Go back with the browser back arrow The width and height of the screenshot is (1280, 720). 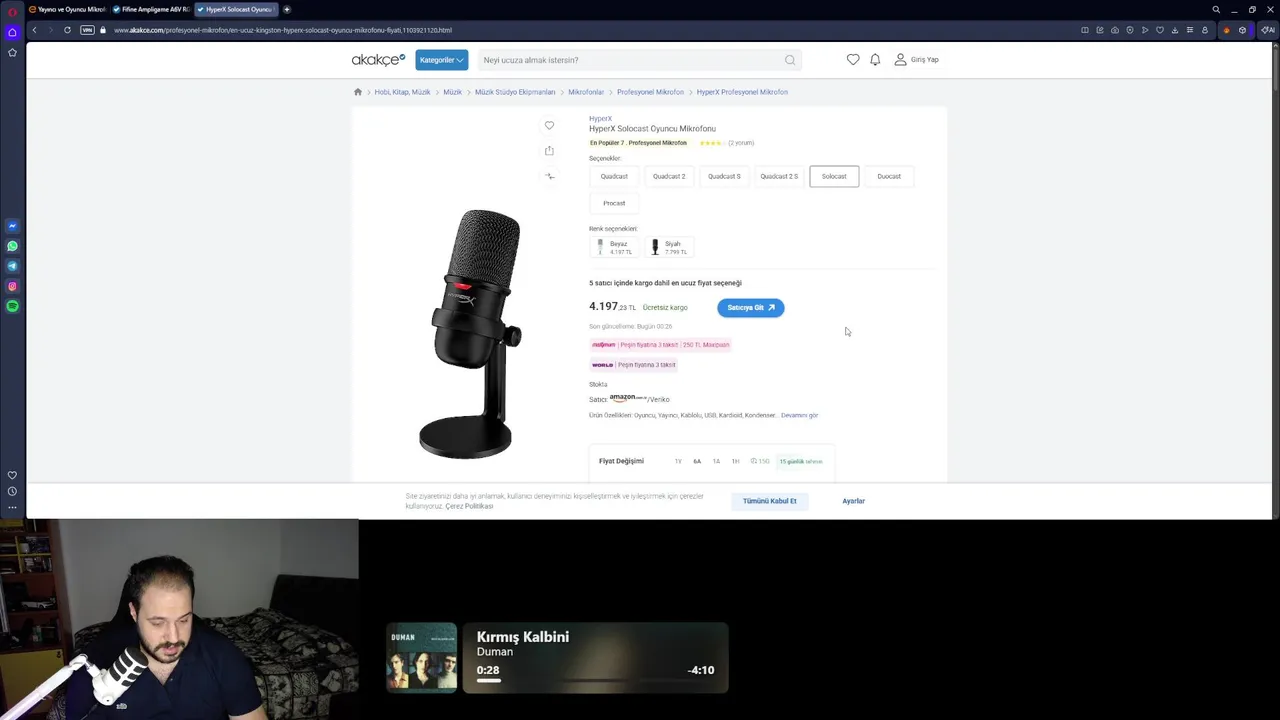pyautogui.click(x=34, y=30)
